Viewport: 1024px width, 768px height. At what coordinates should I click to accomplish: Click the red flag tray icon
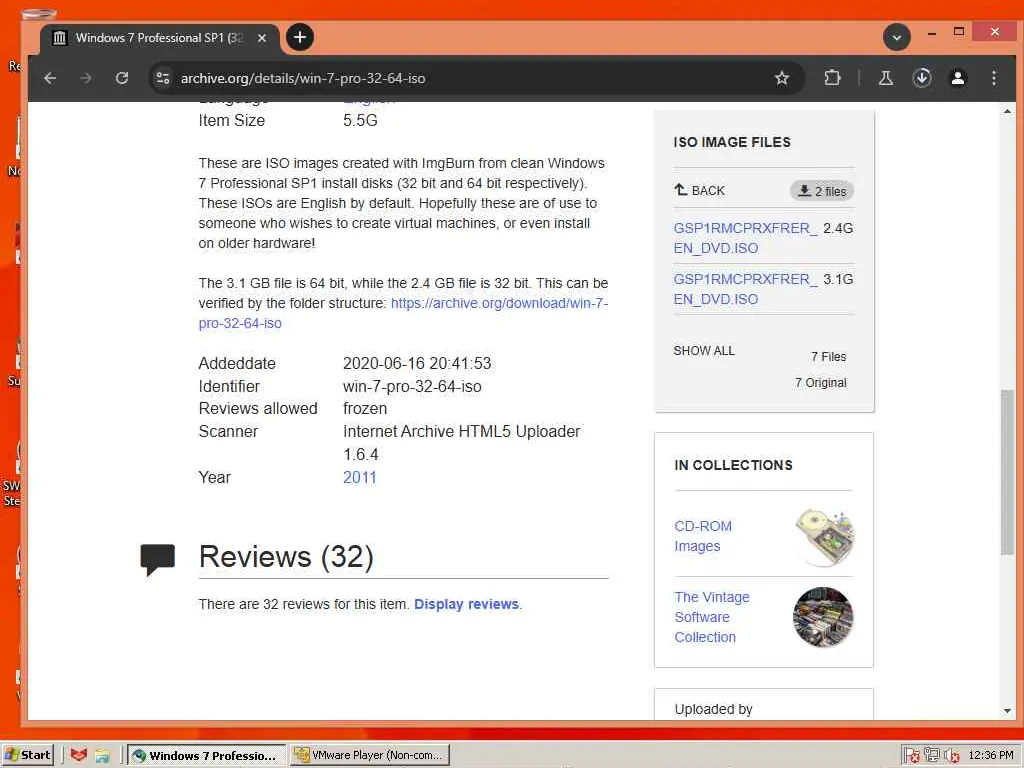912,756
